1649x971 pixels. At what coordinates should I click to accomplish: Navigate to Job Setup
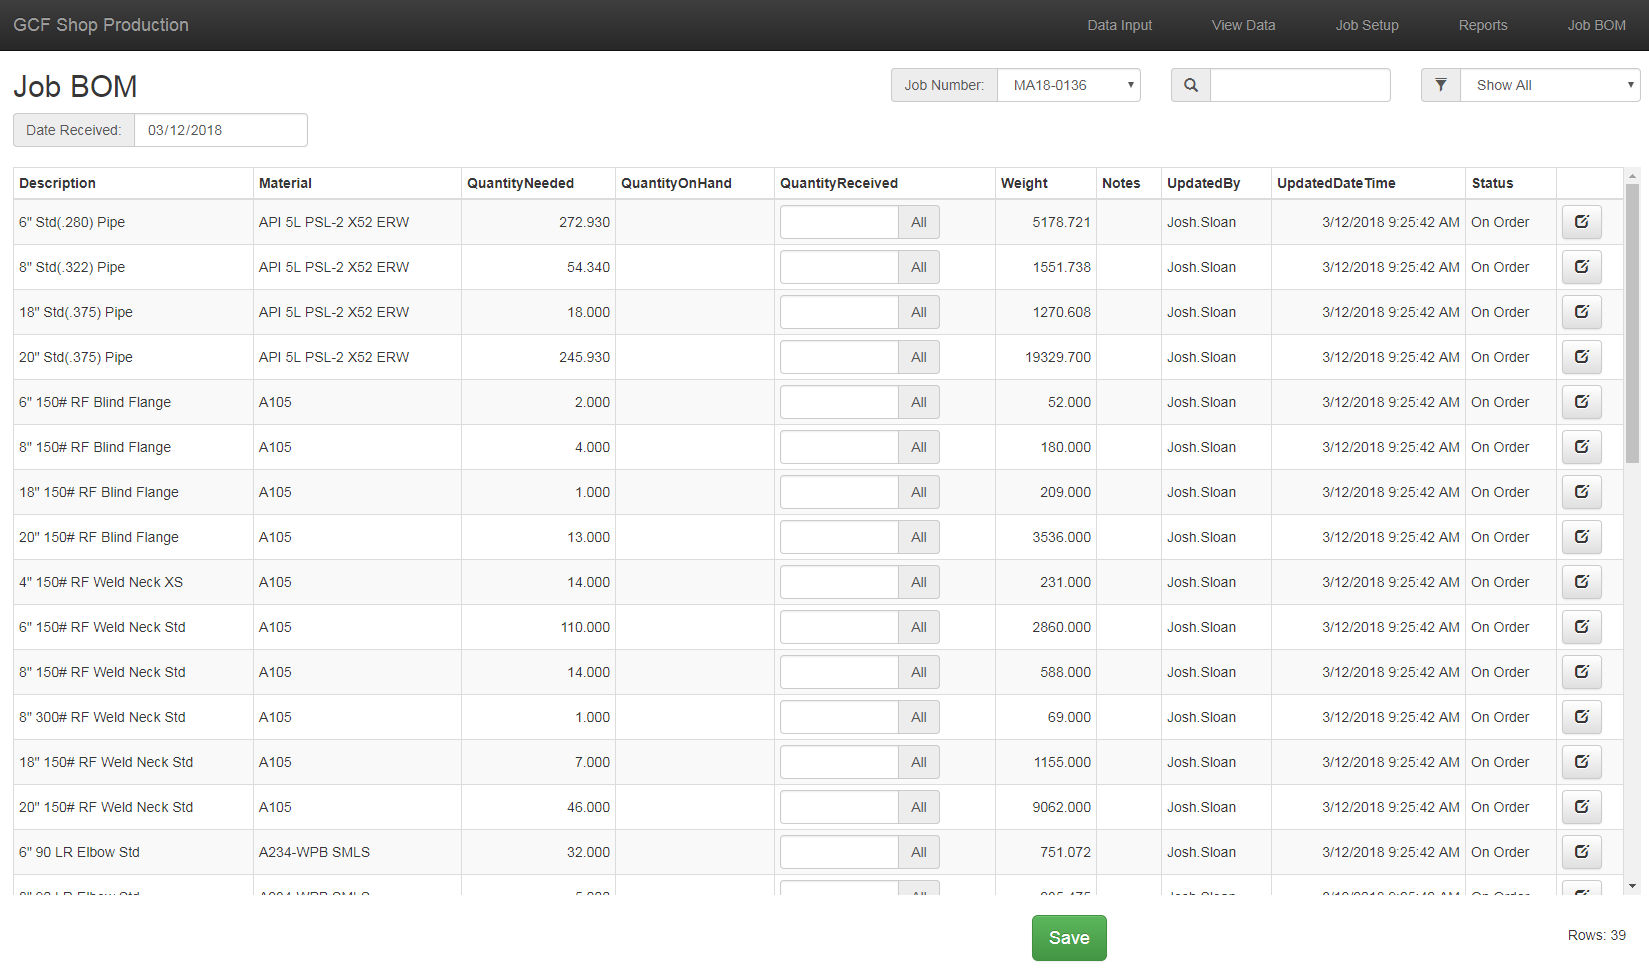[1366, 25]
